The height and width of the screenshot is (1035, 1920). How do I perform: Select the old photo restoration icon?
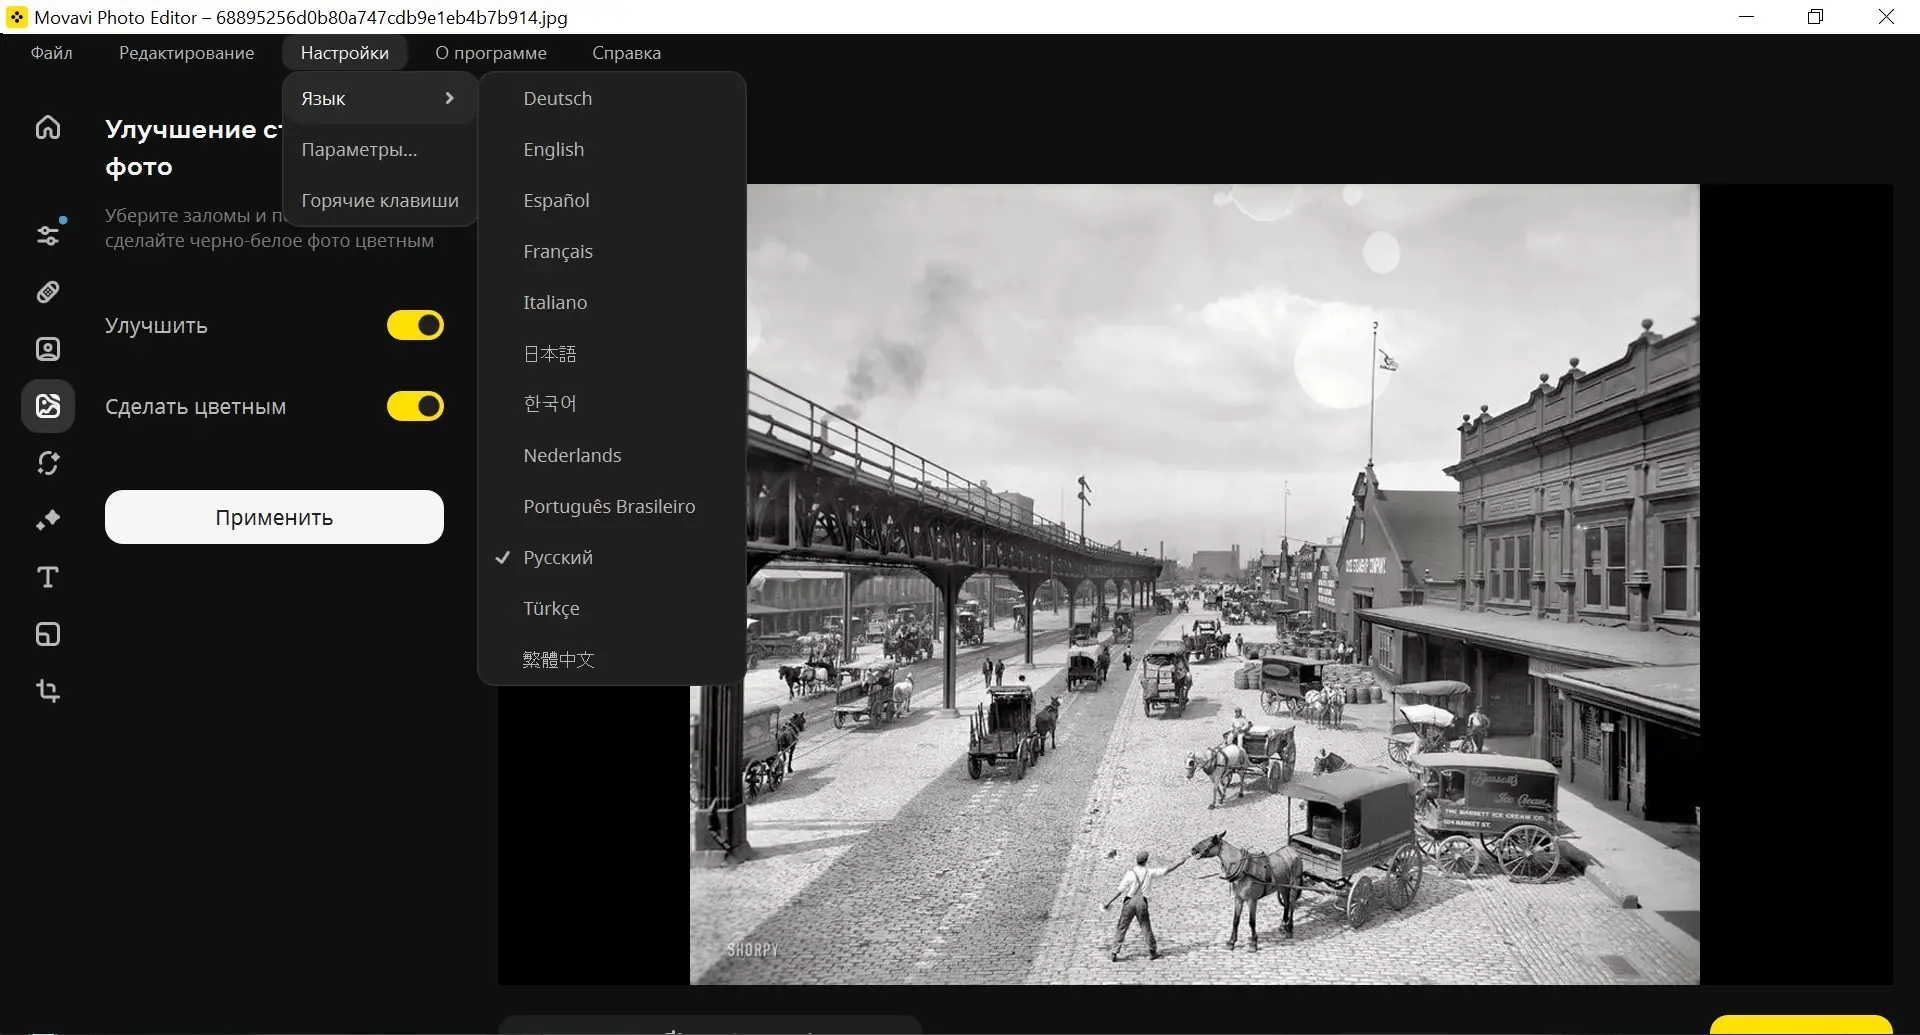(x=48, y=406)
